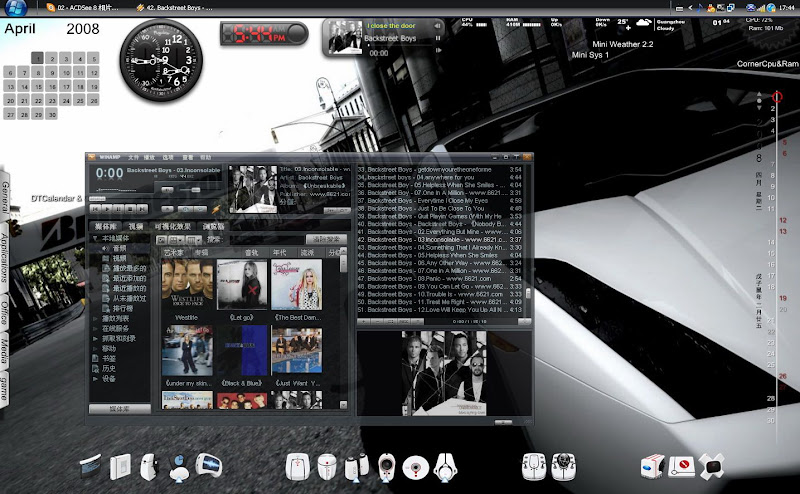
Task: Open the 帮助 menu in Winamp
Action: [x=206, y=157]
